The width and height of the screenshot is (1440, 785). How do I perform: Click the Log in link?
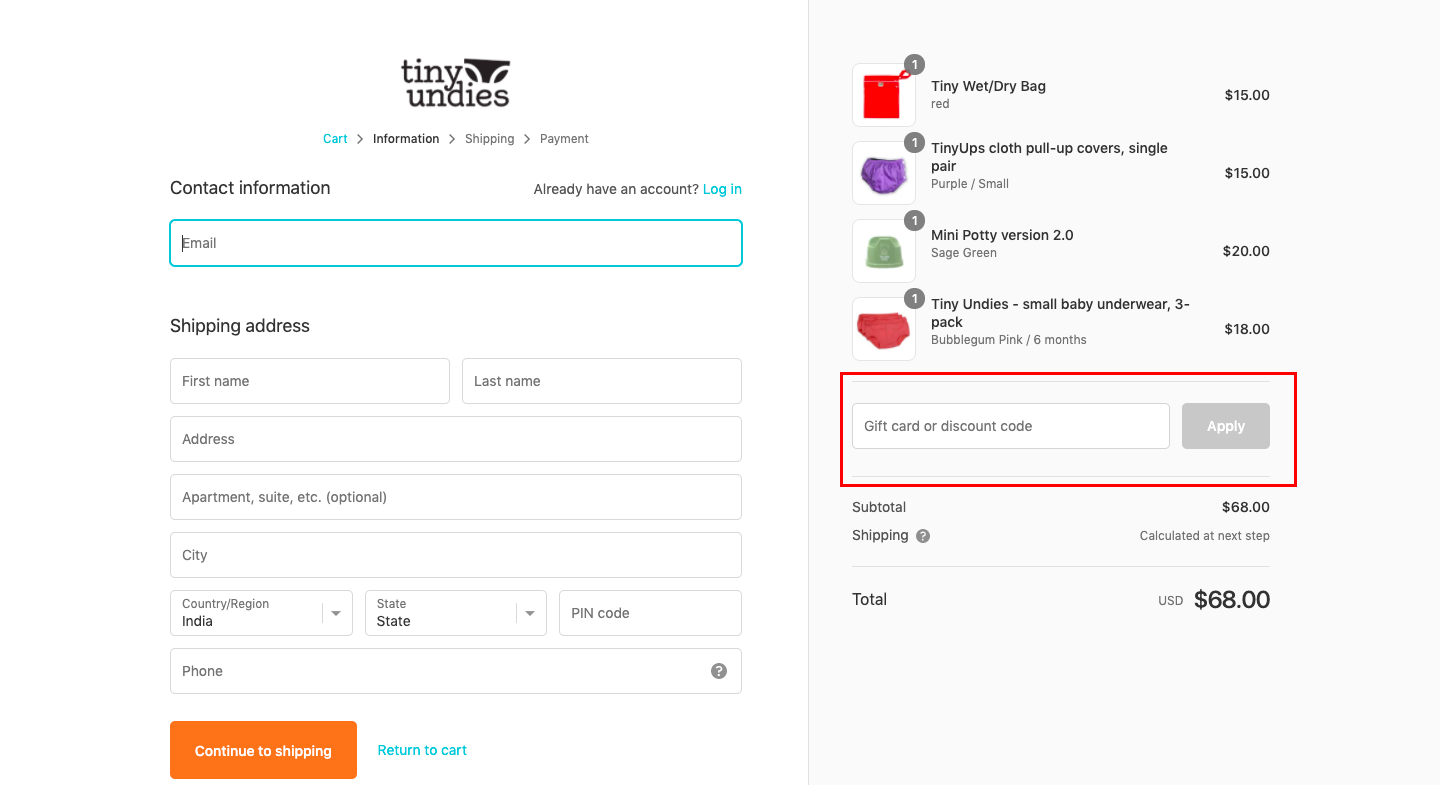point(722,189)
